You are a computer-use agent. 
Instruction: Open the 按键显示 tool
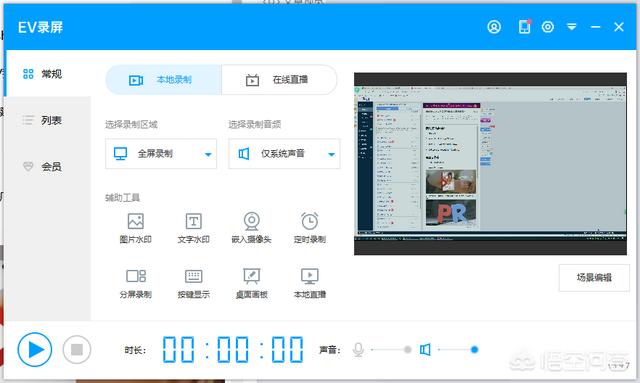tap(193, 284)
